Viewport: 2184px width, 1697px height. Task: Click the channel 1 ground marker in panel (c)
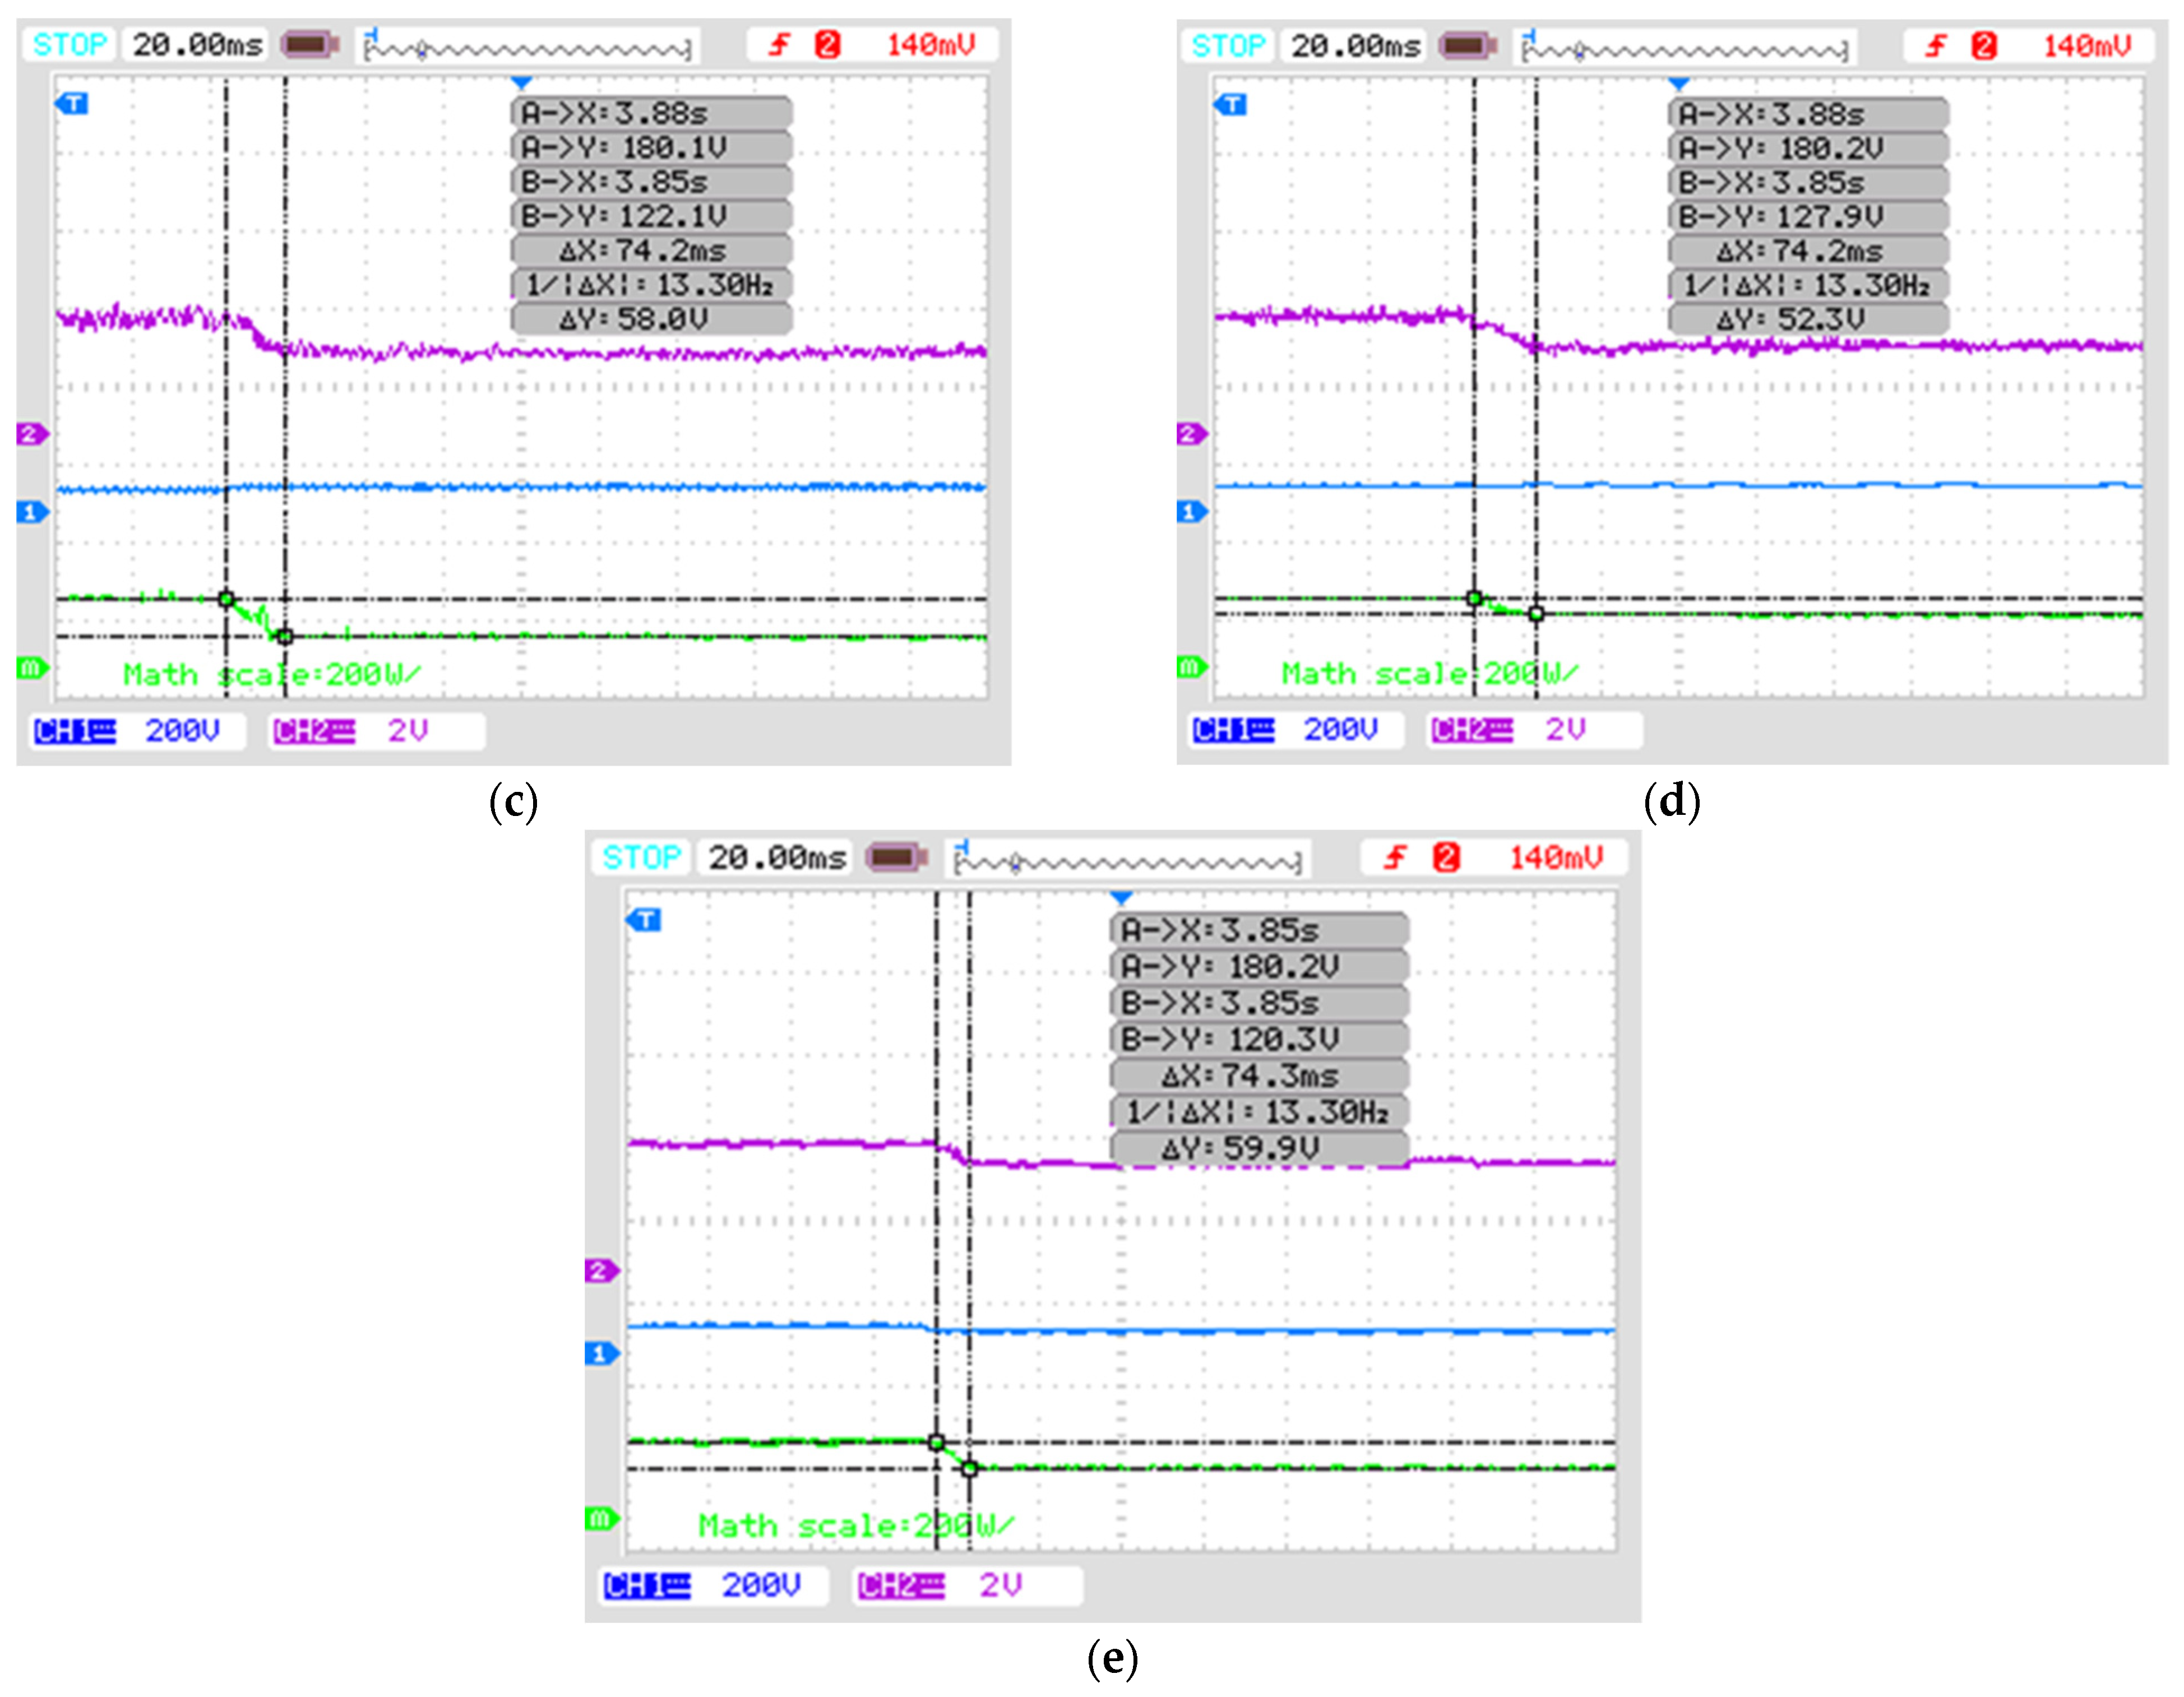(x=31, y=512)
